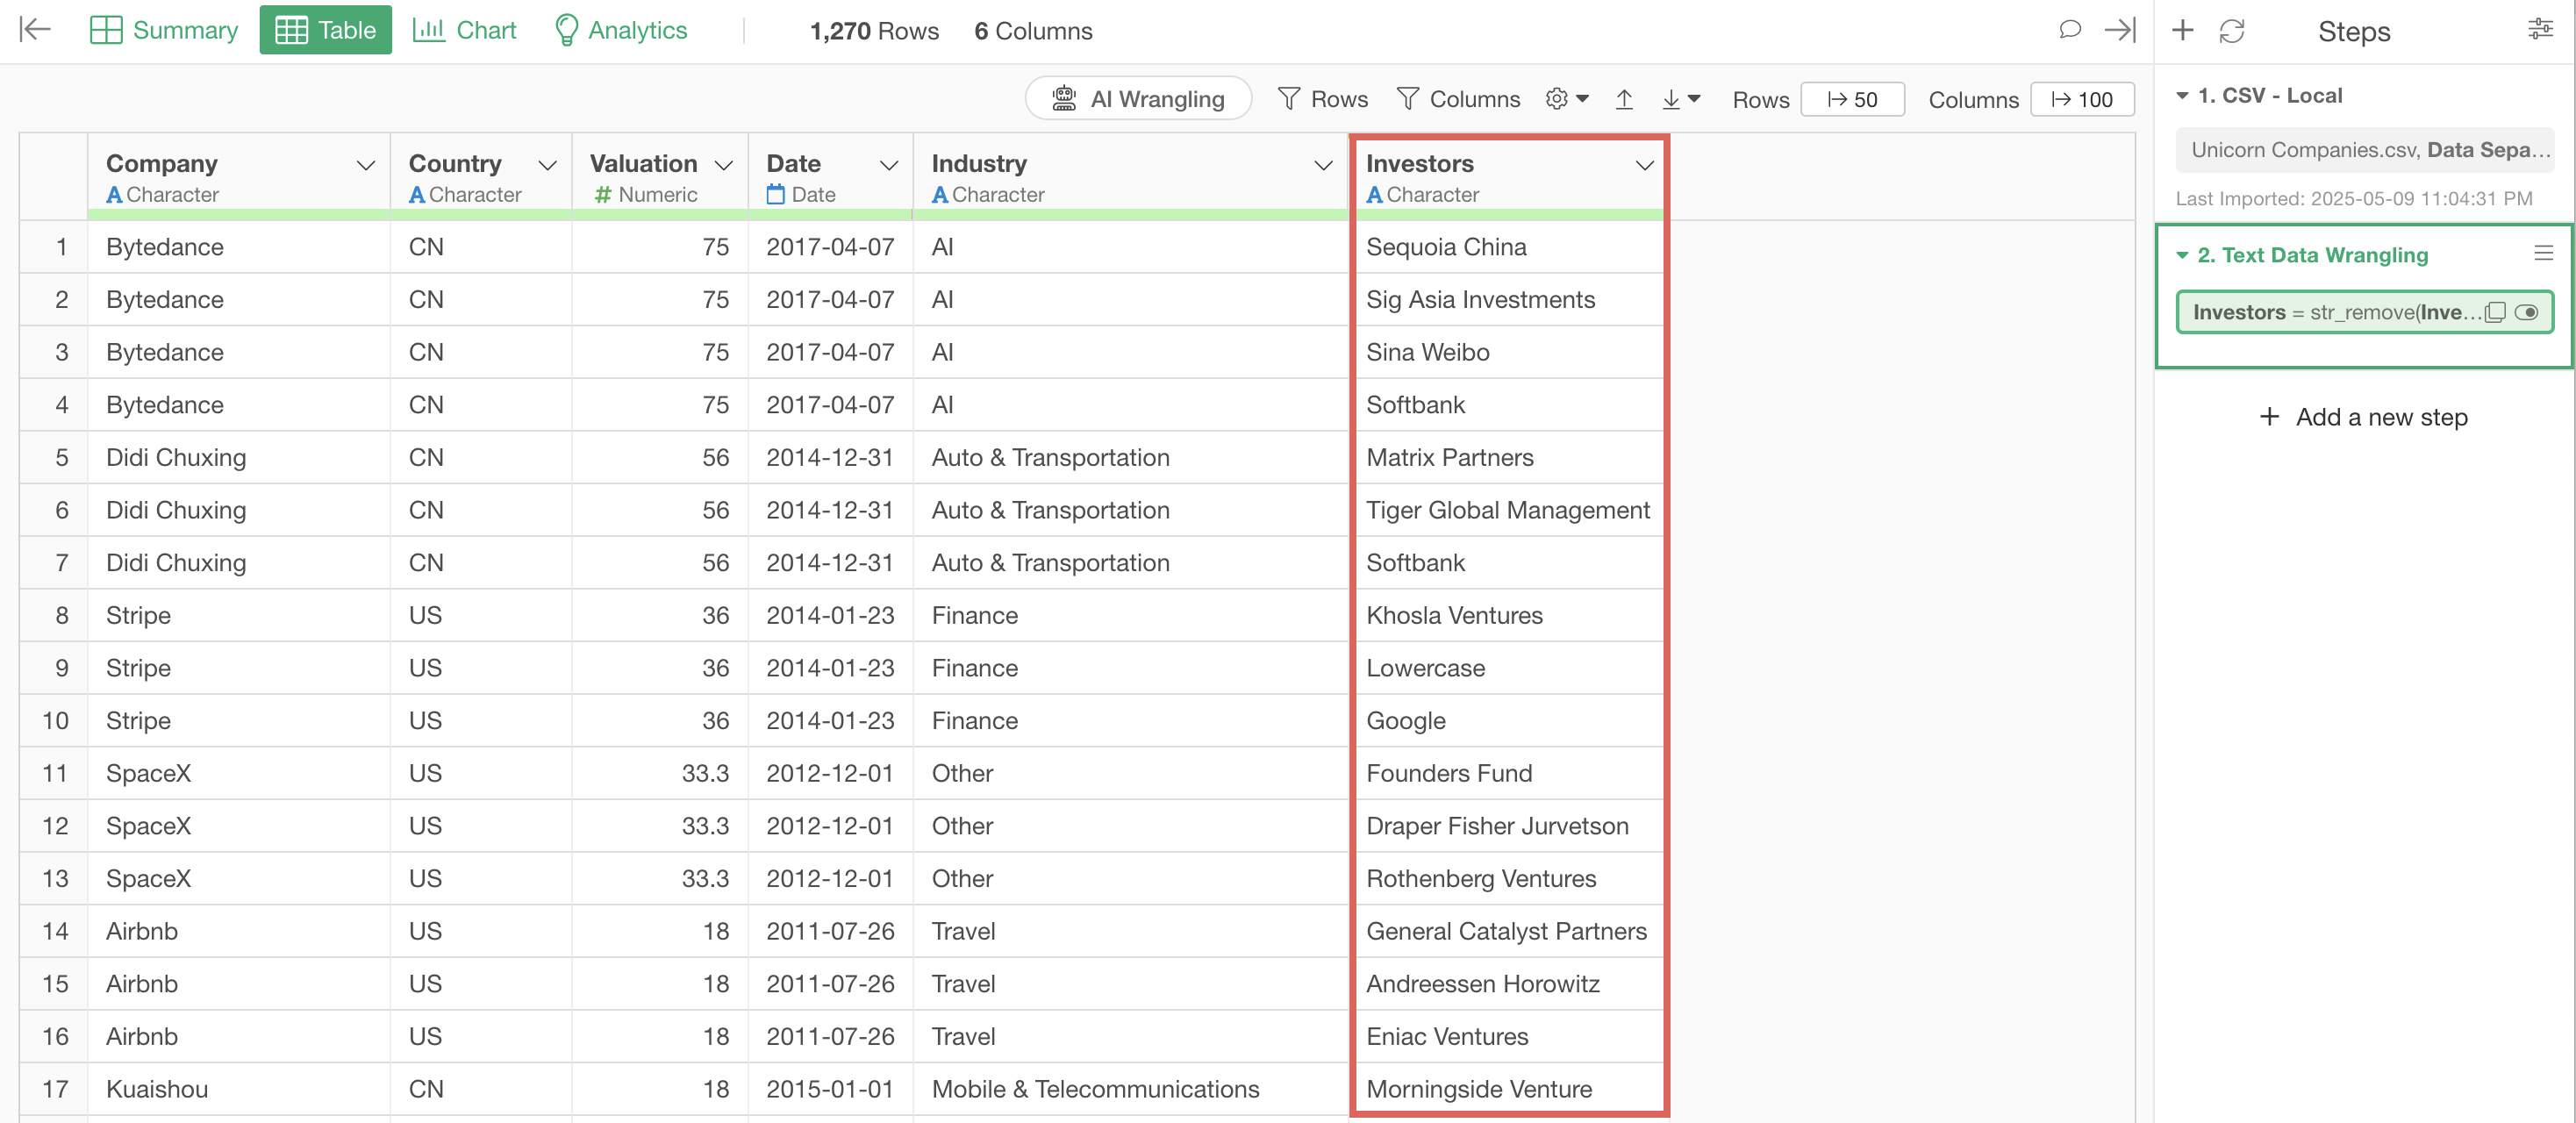Open the Industry column menu chevron
Image resolution: width=2576 pixels, height=1123 pixels.
point(1323,165)
